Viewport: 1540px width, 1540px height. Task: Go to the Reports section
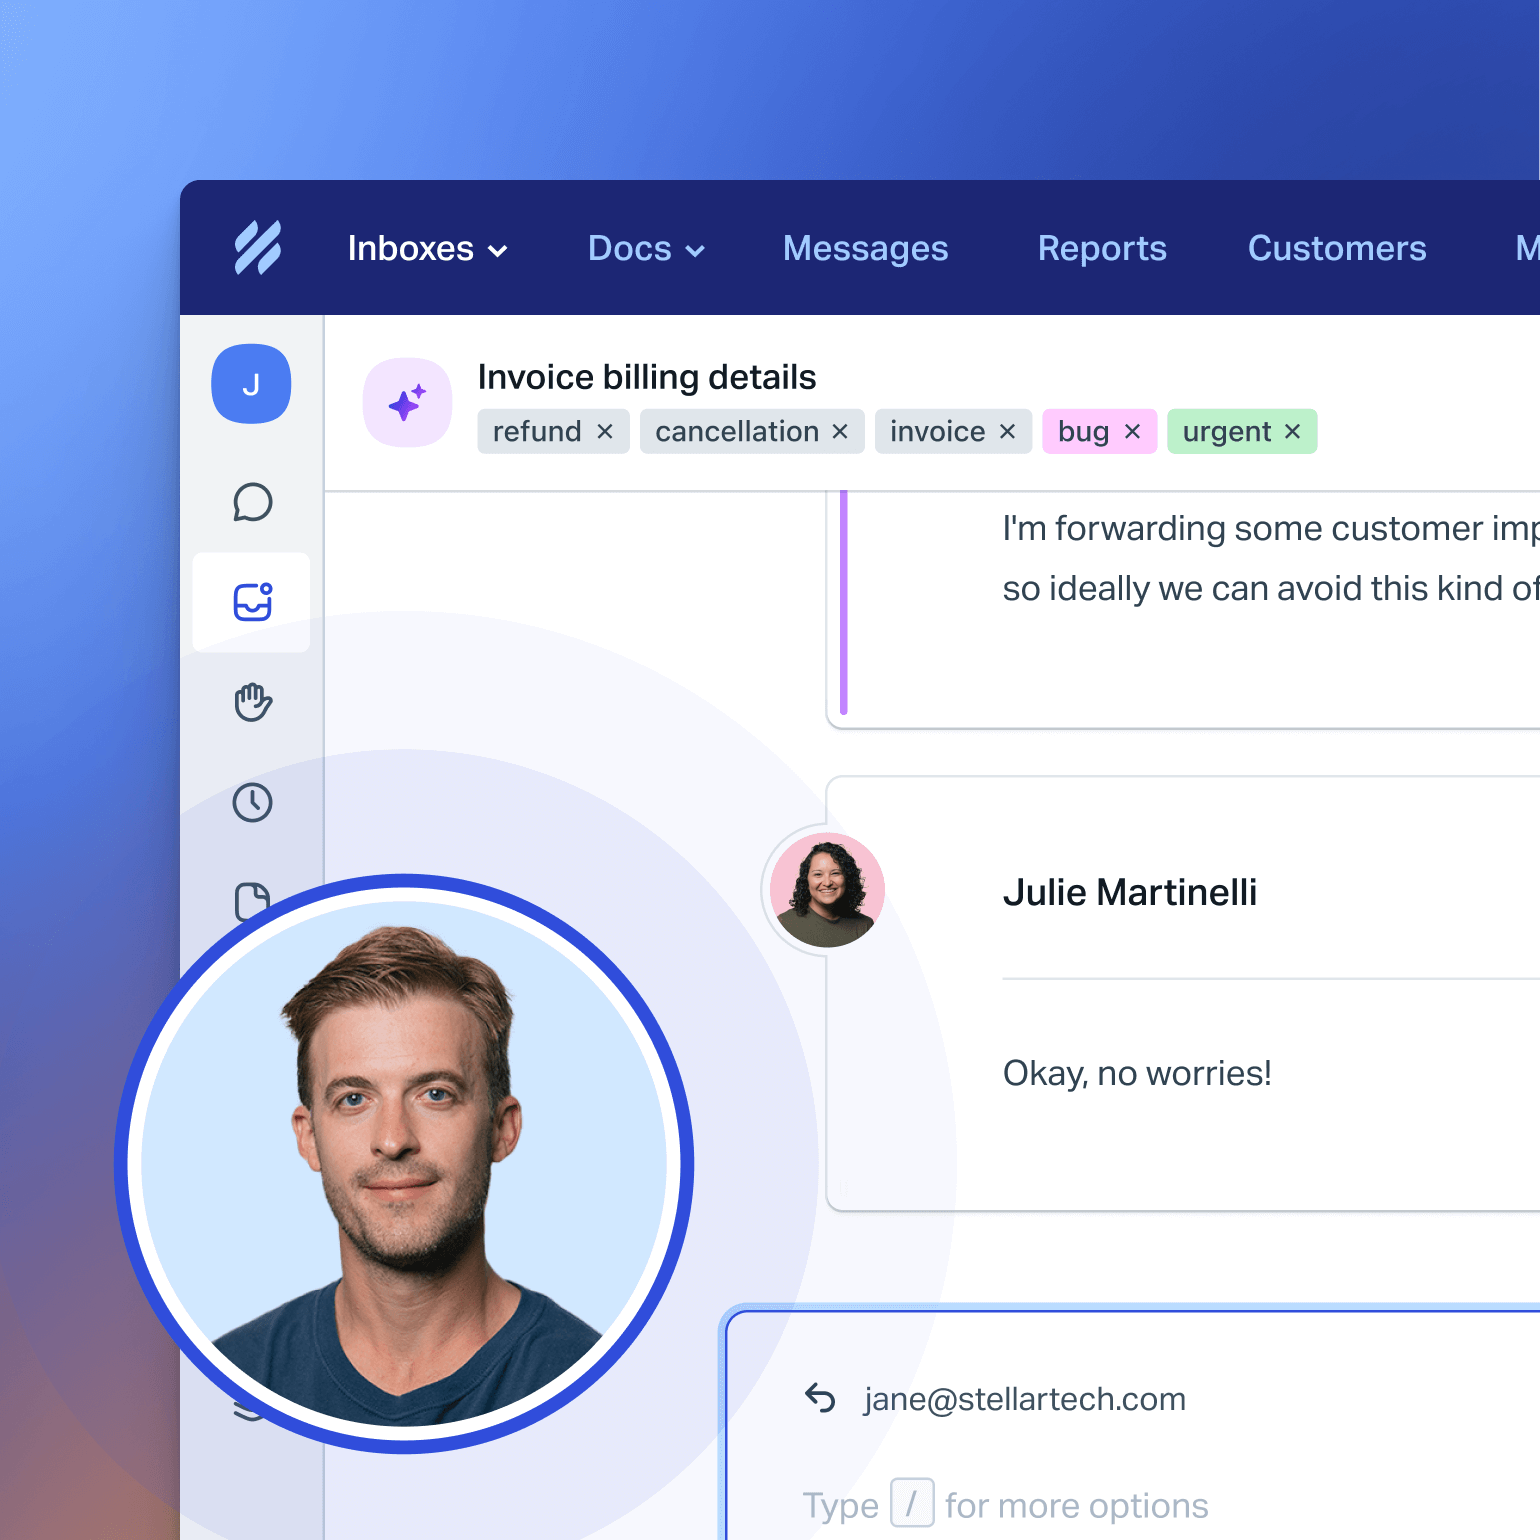click(x=1102, y=248)
